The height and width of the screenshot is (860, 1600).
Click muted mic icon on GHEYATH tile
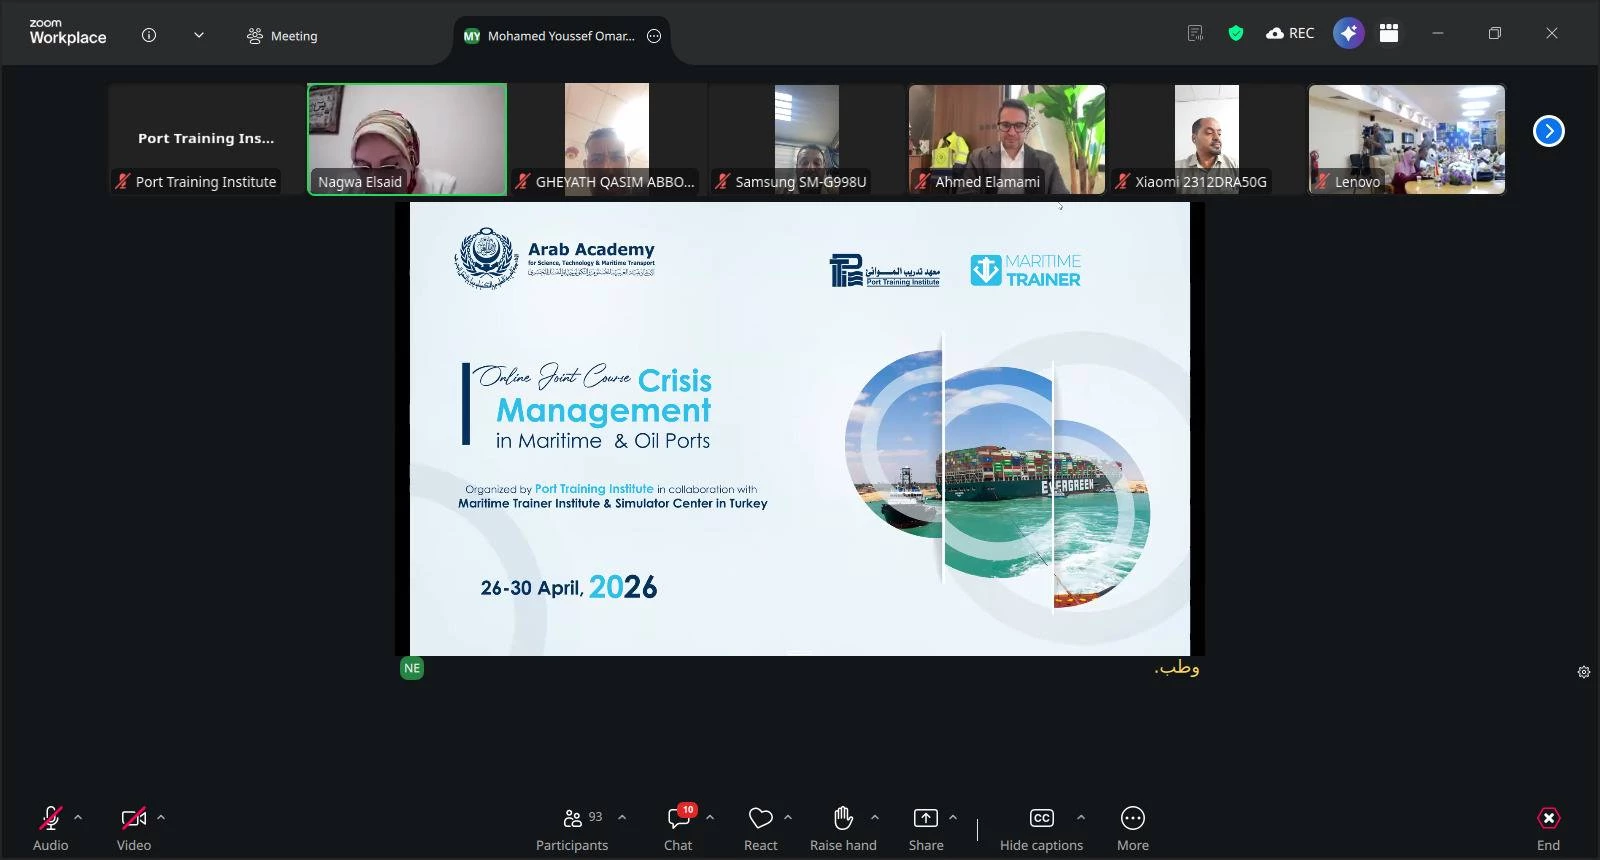point(522,181)
